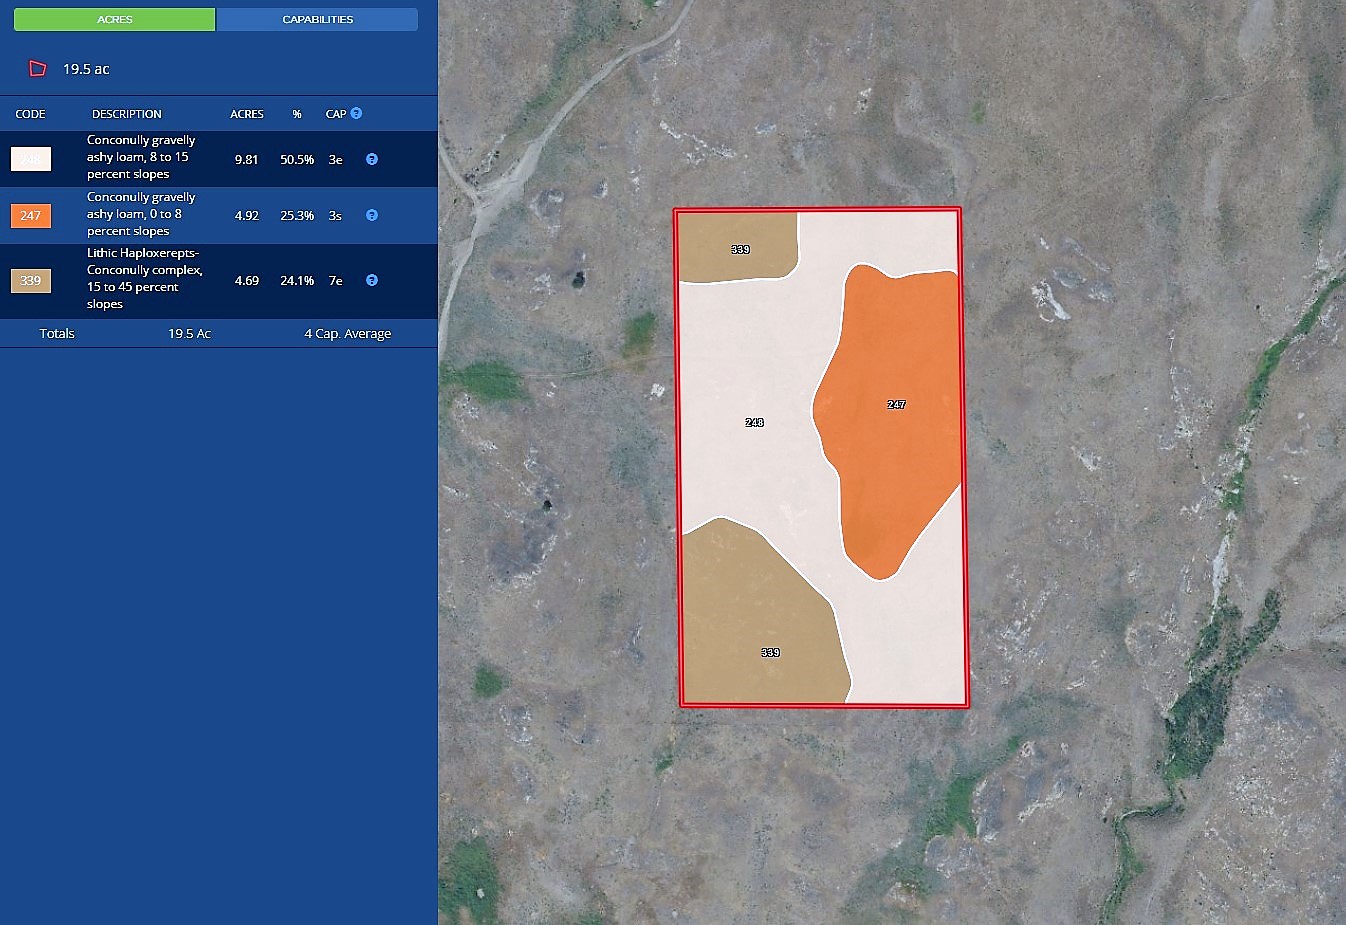
Task: Click the 248 label on the map
Action: pos(755,423)
